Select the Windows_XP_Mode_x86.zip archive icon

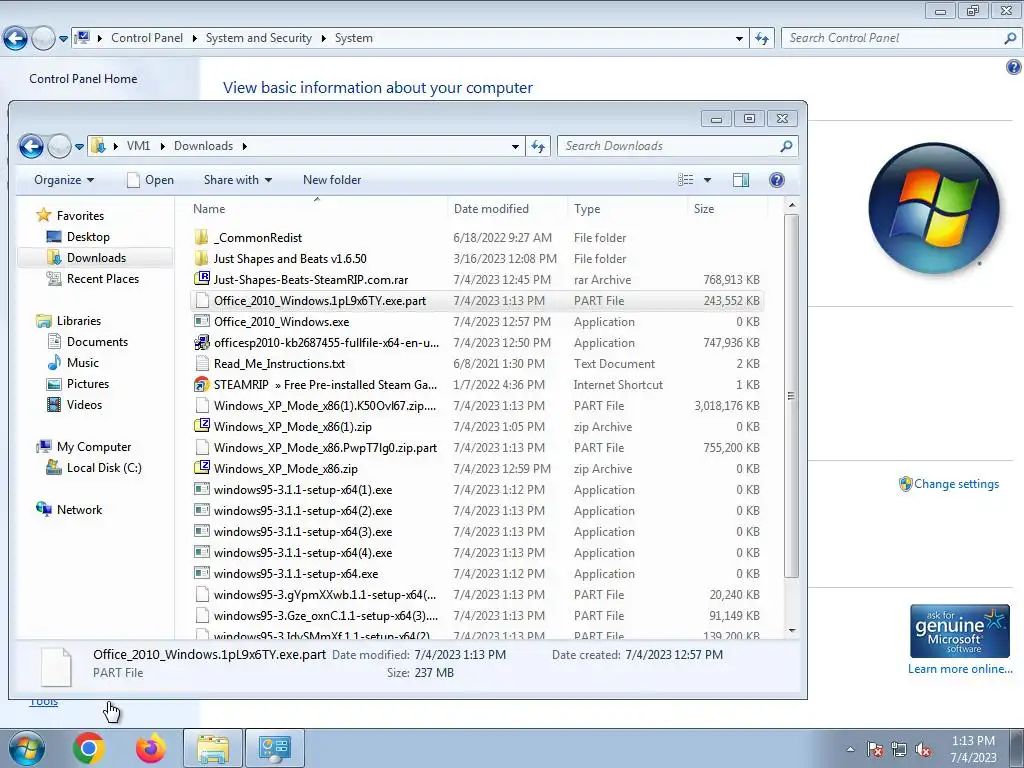point(202,468)
